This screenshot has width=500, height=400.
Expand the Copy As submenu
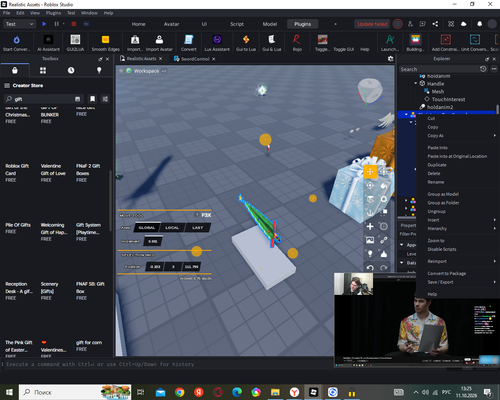tap(457, 136)
